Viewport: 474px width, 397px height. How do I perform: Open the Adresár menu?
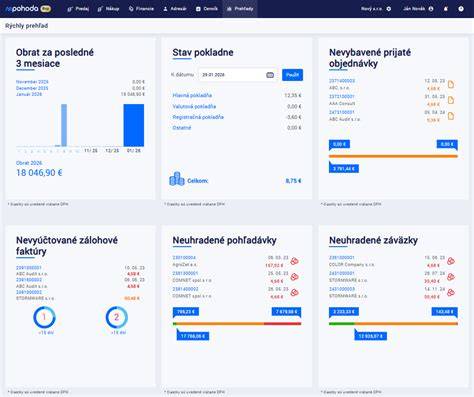175,9
